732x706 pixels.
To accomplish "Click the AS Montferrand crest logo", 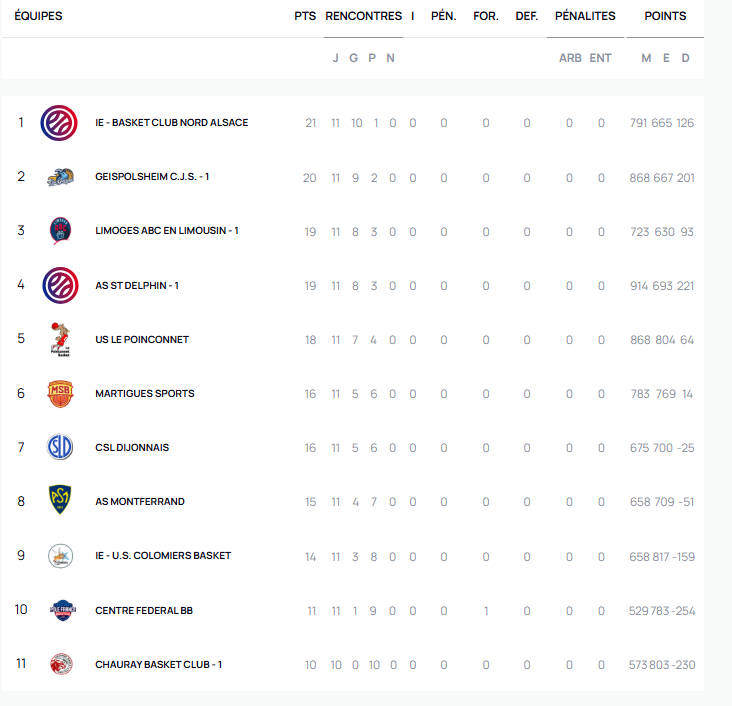I will coord(60,501).
